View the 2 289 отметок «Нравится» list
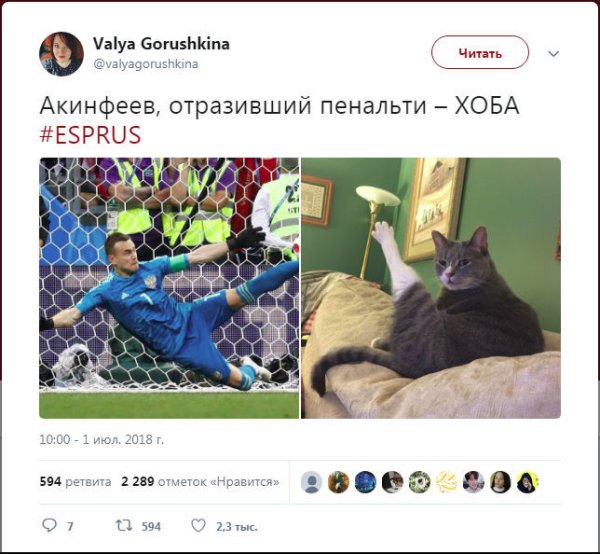 click(200, 482)
